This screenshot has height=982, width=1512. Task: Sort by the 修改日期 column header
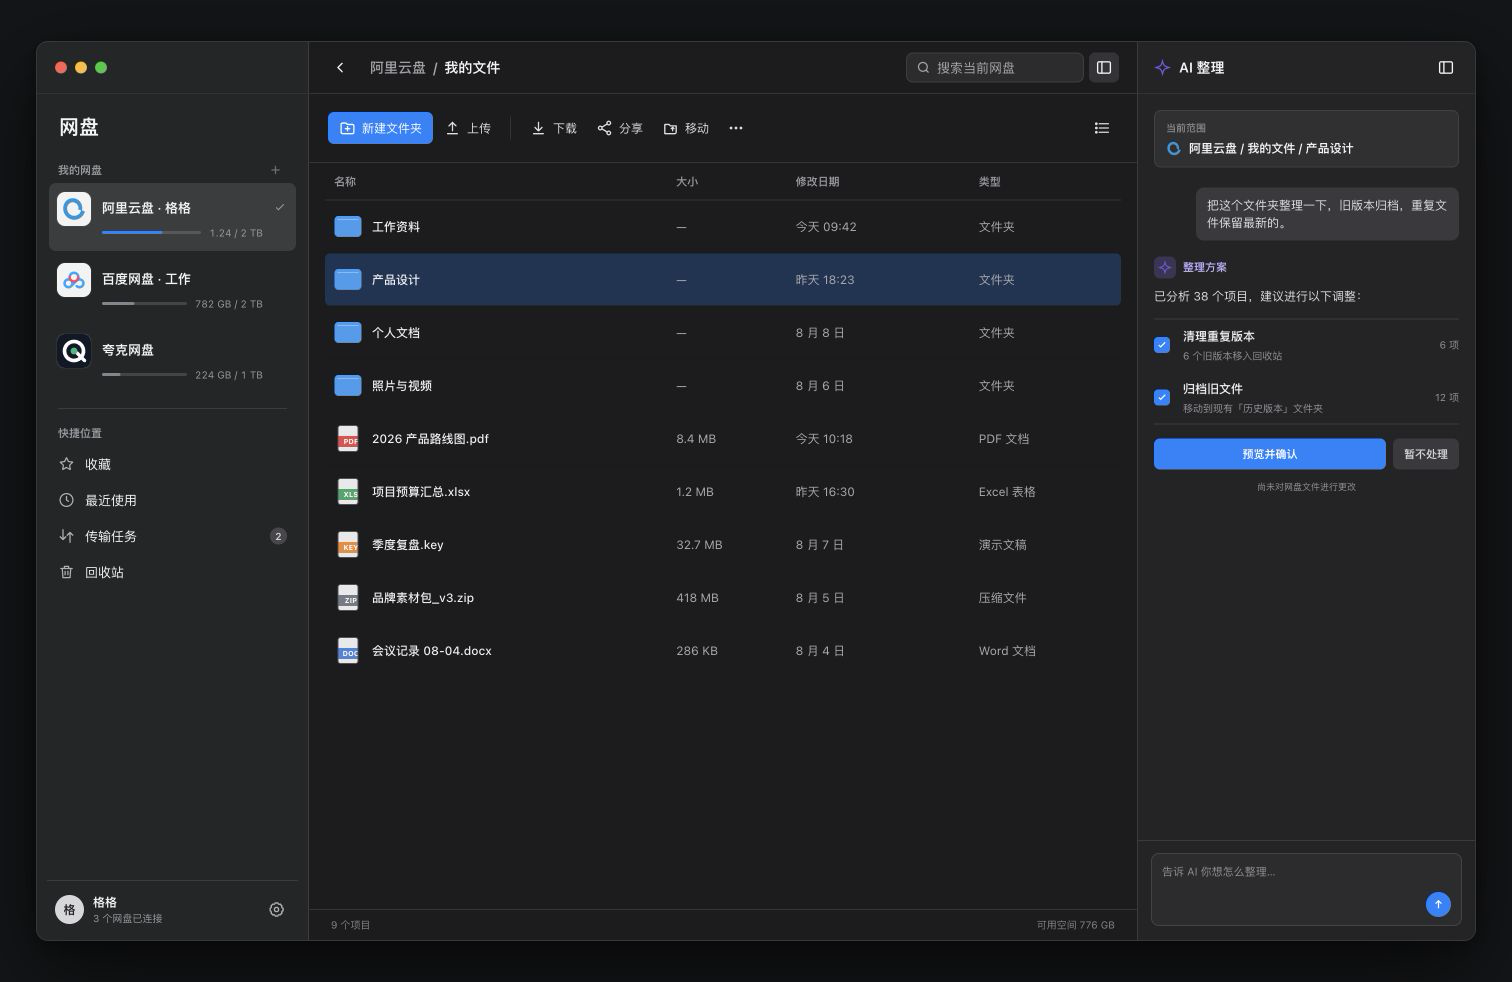pos(818,182)
